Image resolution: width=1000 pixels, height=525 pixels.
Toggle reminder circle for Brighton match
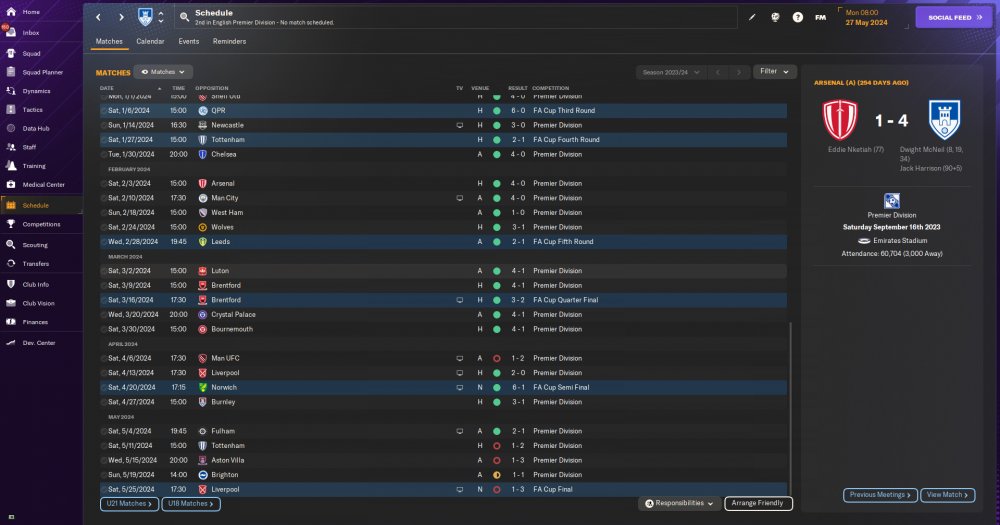[104, 475]
